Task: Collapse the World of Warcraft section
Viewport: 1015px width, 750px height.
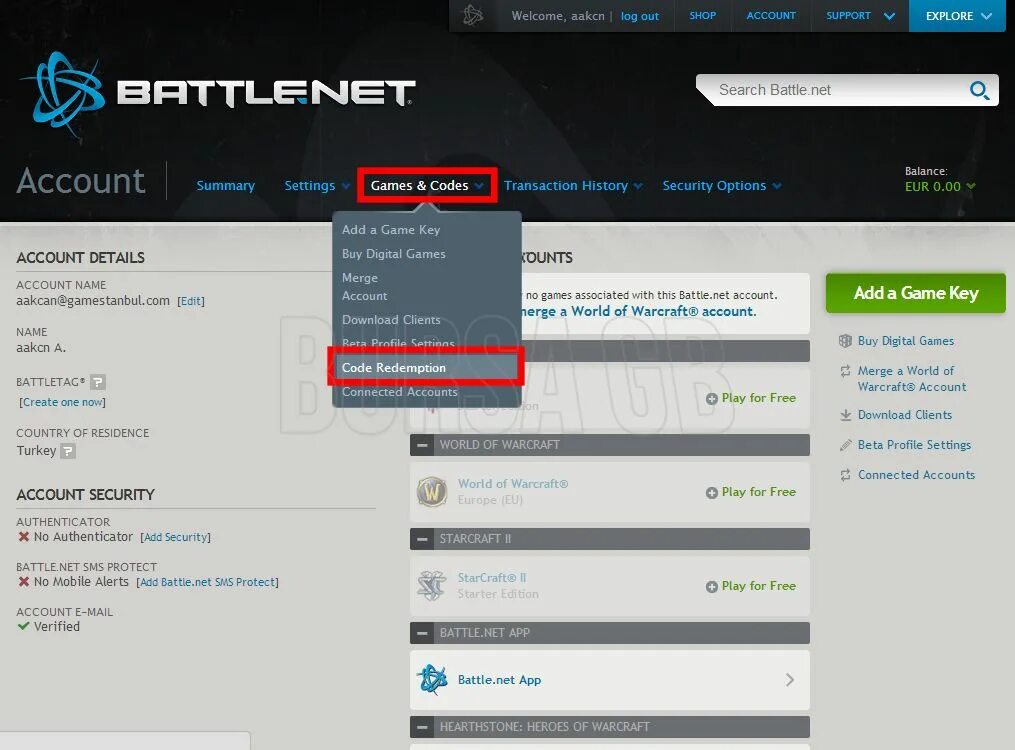Action: click(422, 445)
